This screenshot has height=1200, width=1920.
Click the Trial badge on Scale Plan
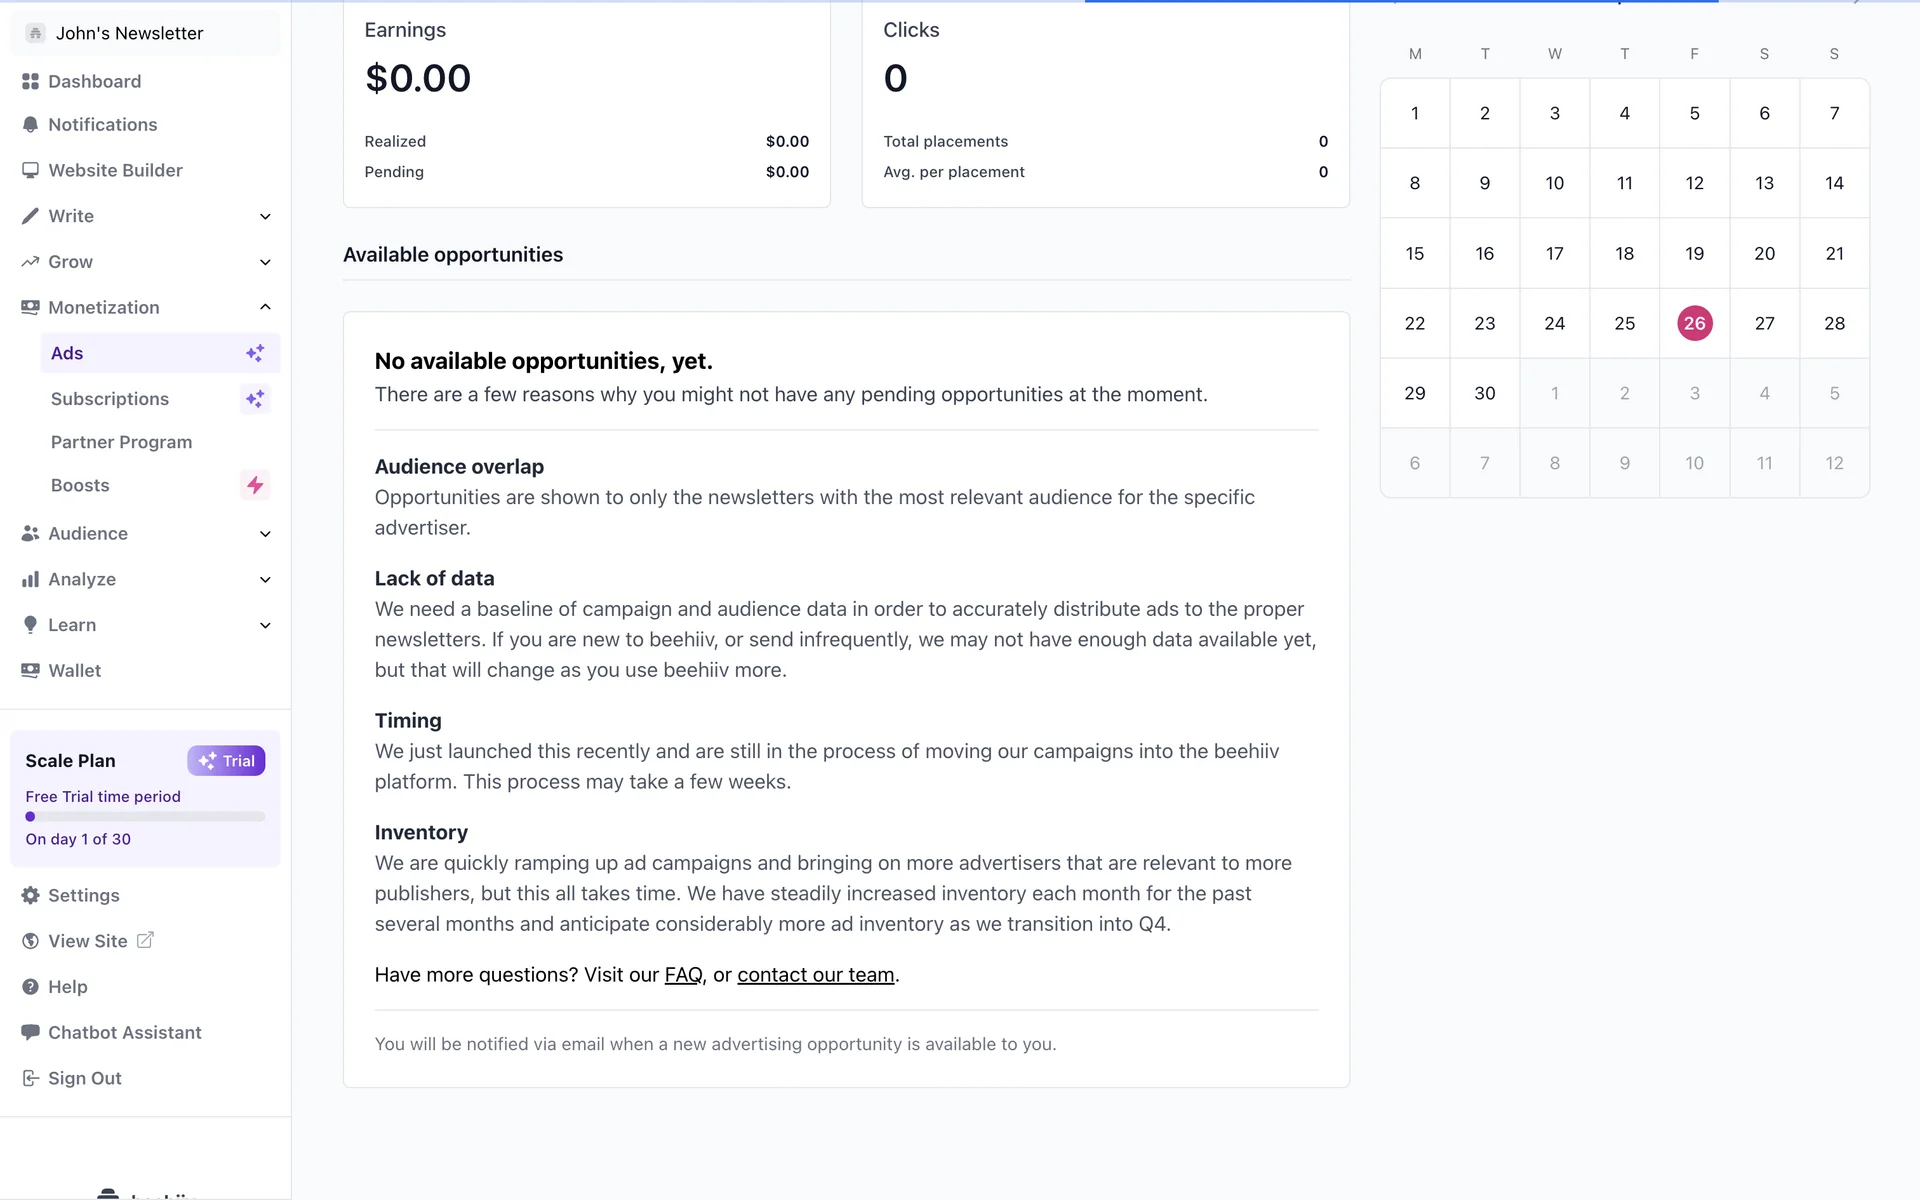point(226,761)
